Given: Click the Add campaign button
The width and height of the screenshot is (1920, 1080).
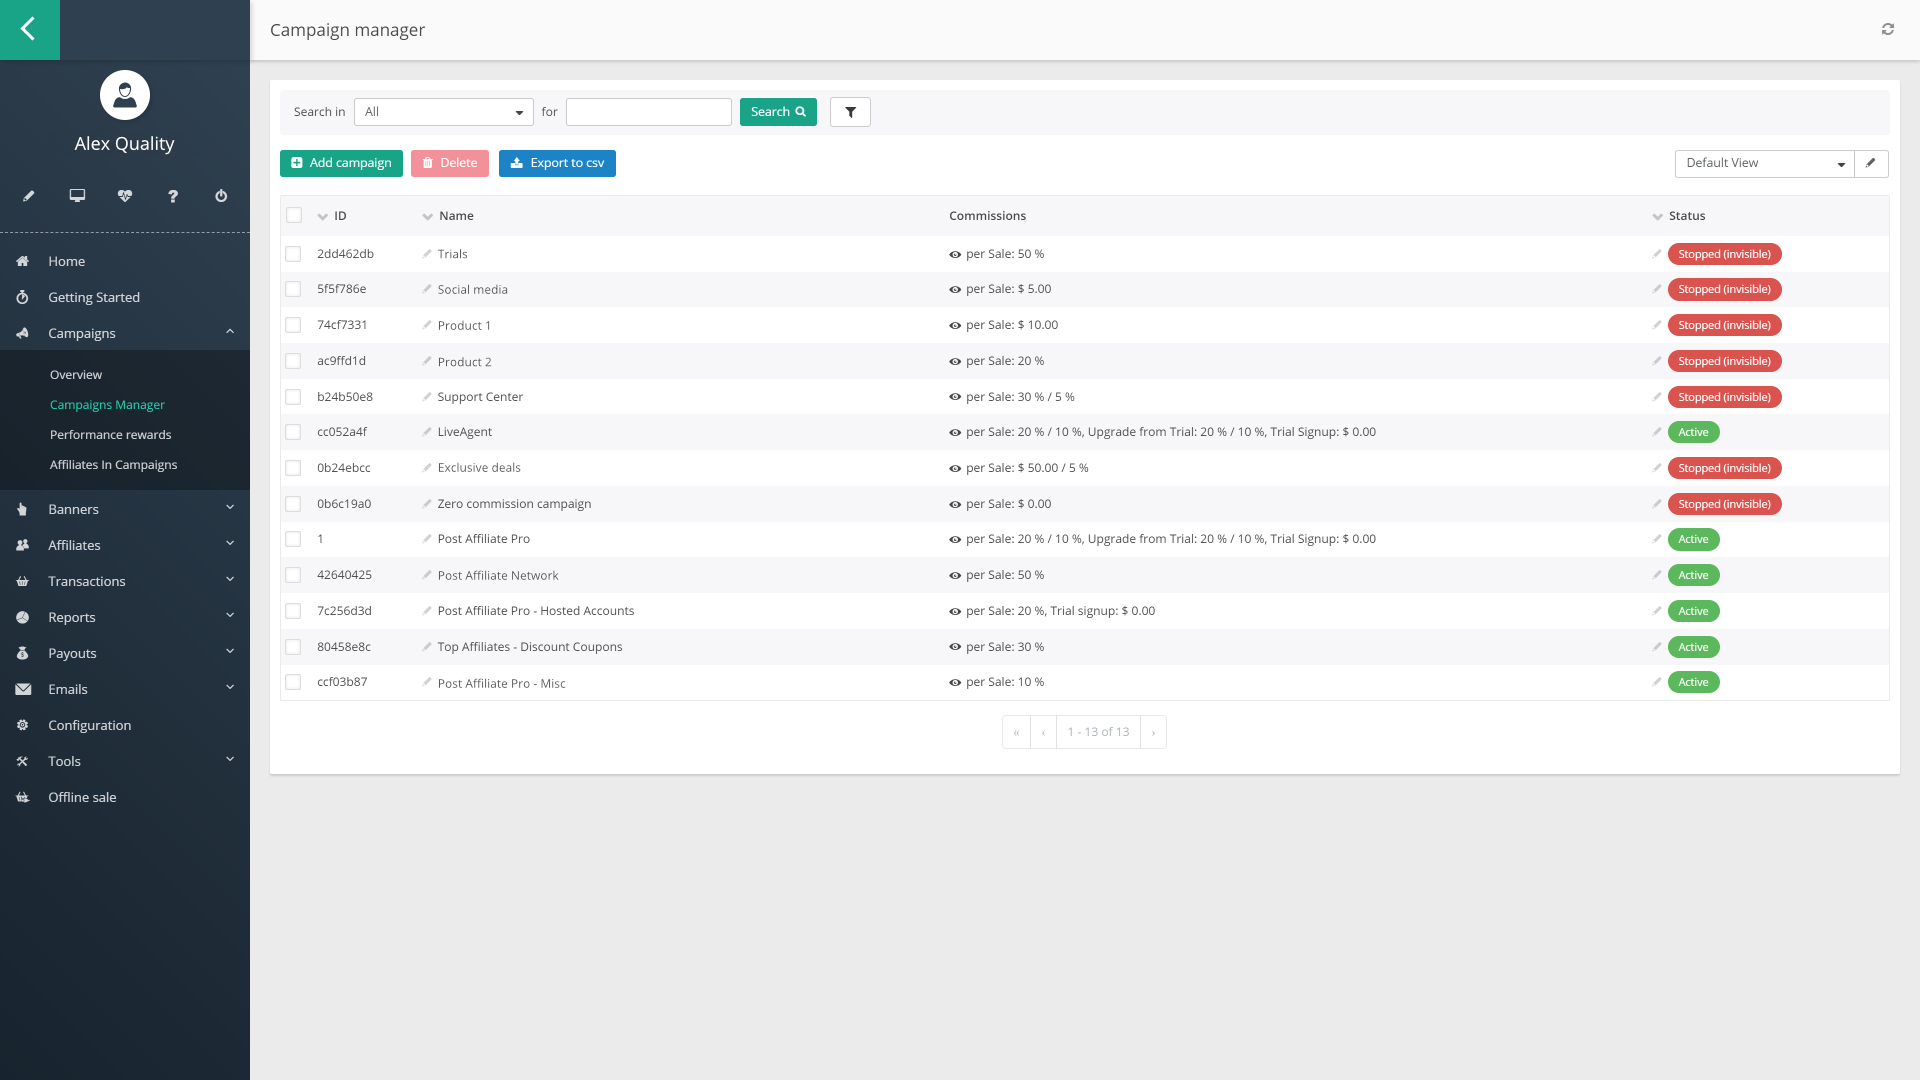Looking at the screenshot, I should point(341,163).
